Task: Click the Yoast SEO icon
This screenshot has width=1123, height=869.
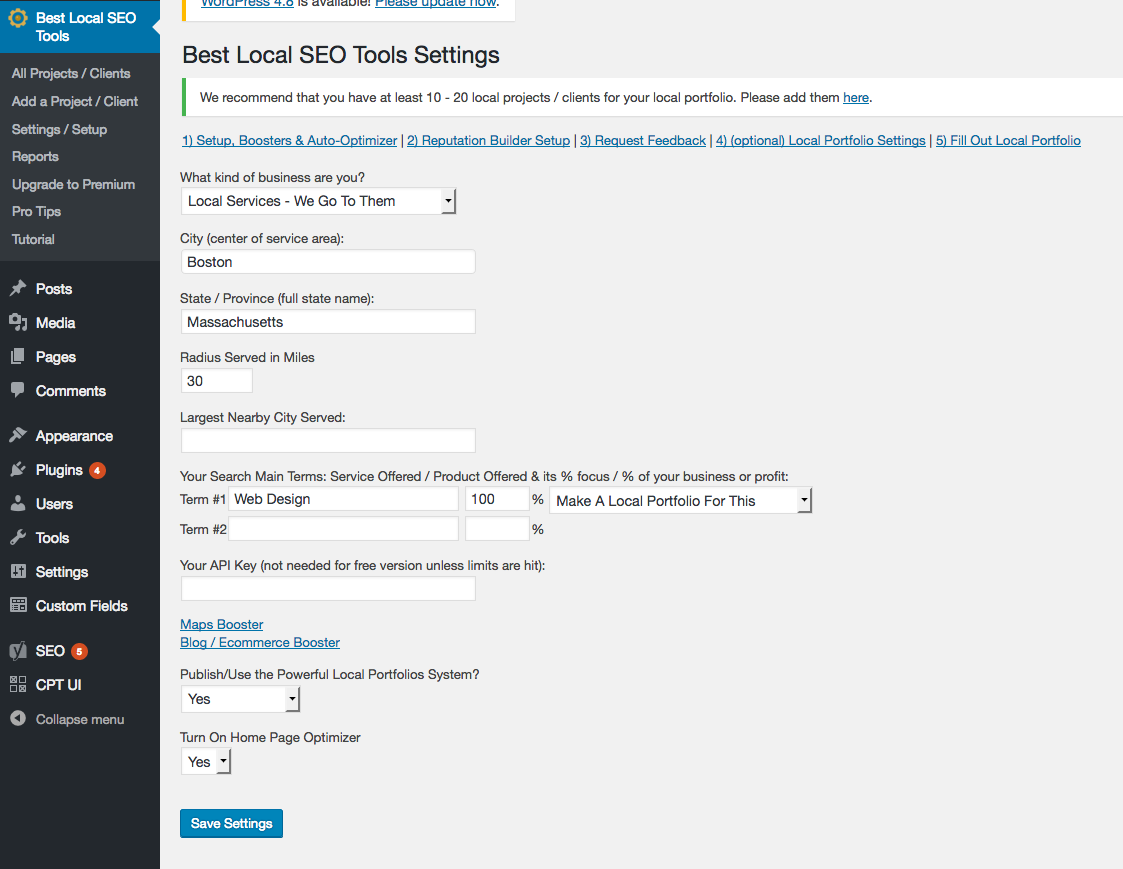Action: (x=18, y=650)
